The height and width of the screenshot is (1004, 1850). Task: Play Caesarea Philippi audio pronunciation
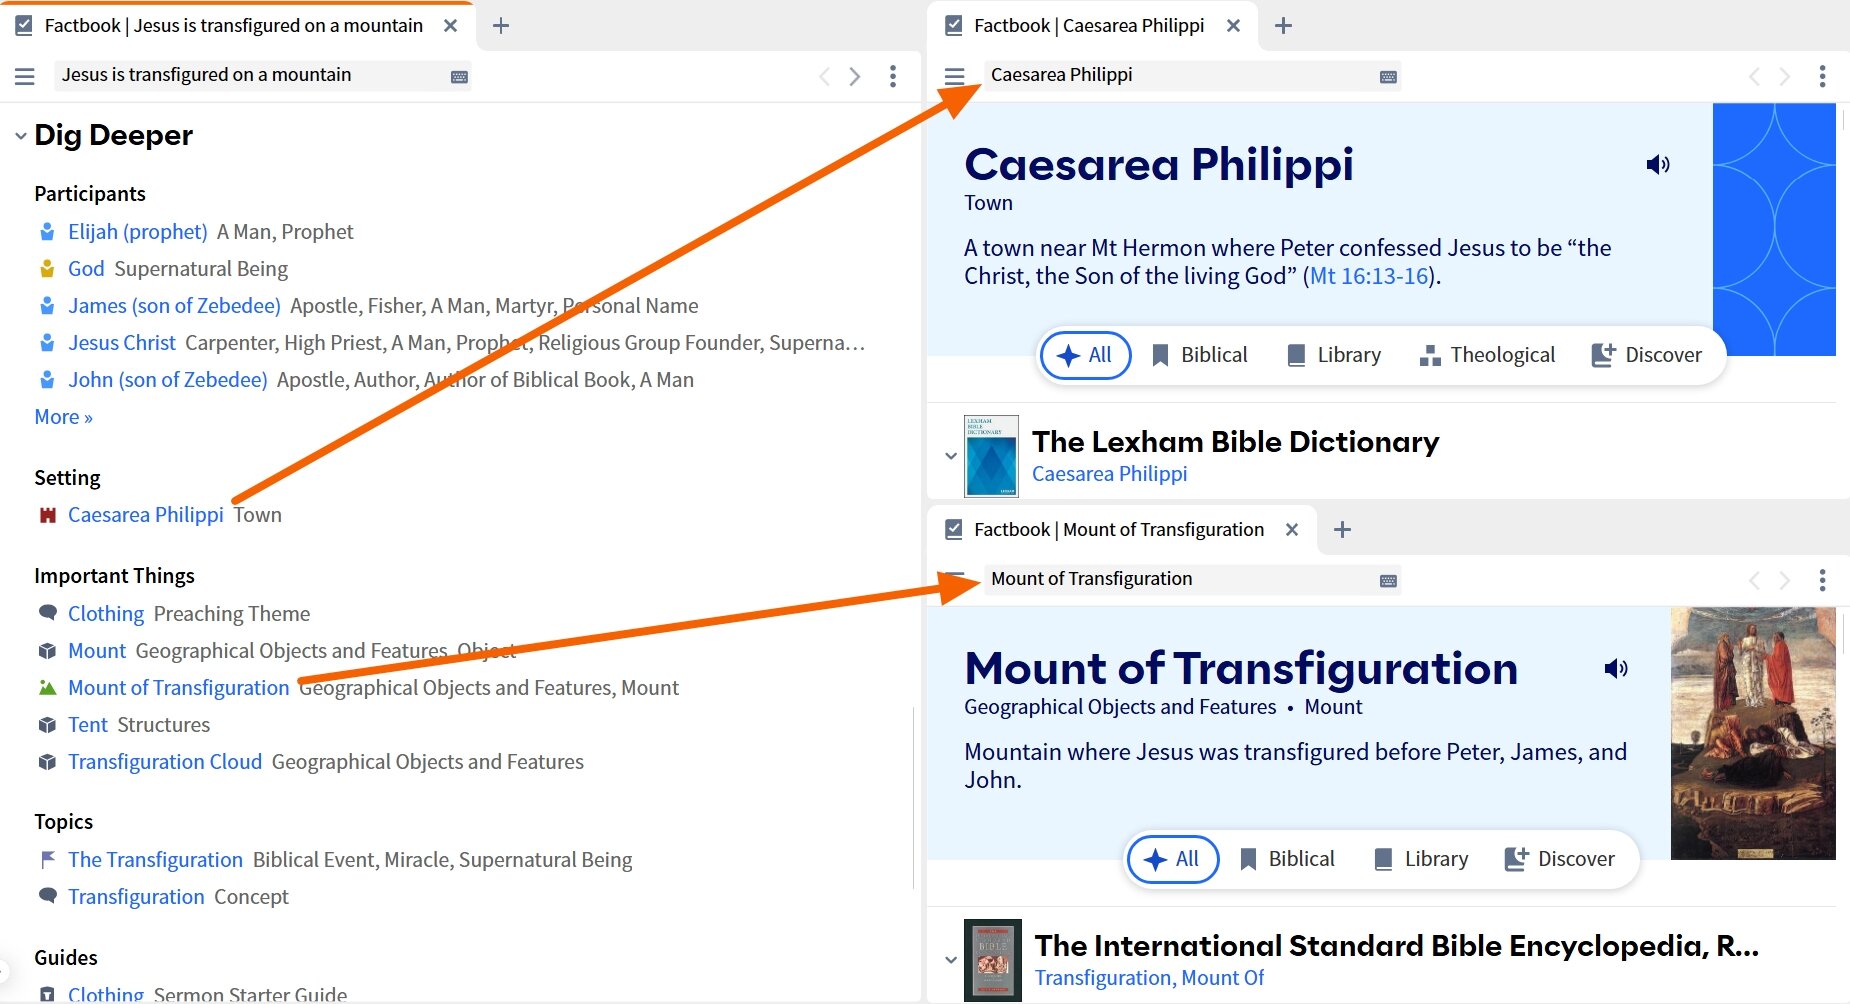[x=1658, y=164]
